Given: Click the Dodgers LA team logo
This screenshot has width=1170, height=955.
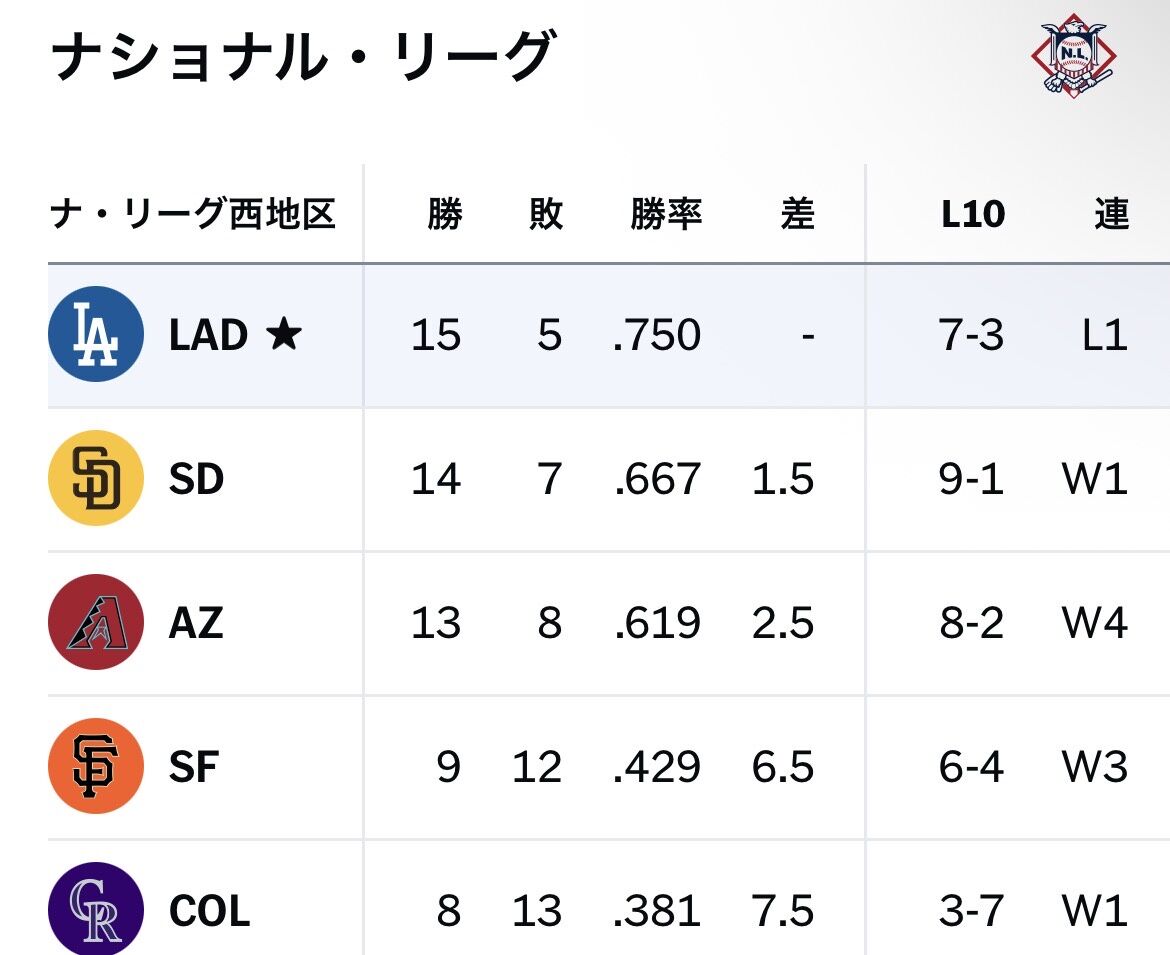Looking at the screenshot, I should click(96, 334).
